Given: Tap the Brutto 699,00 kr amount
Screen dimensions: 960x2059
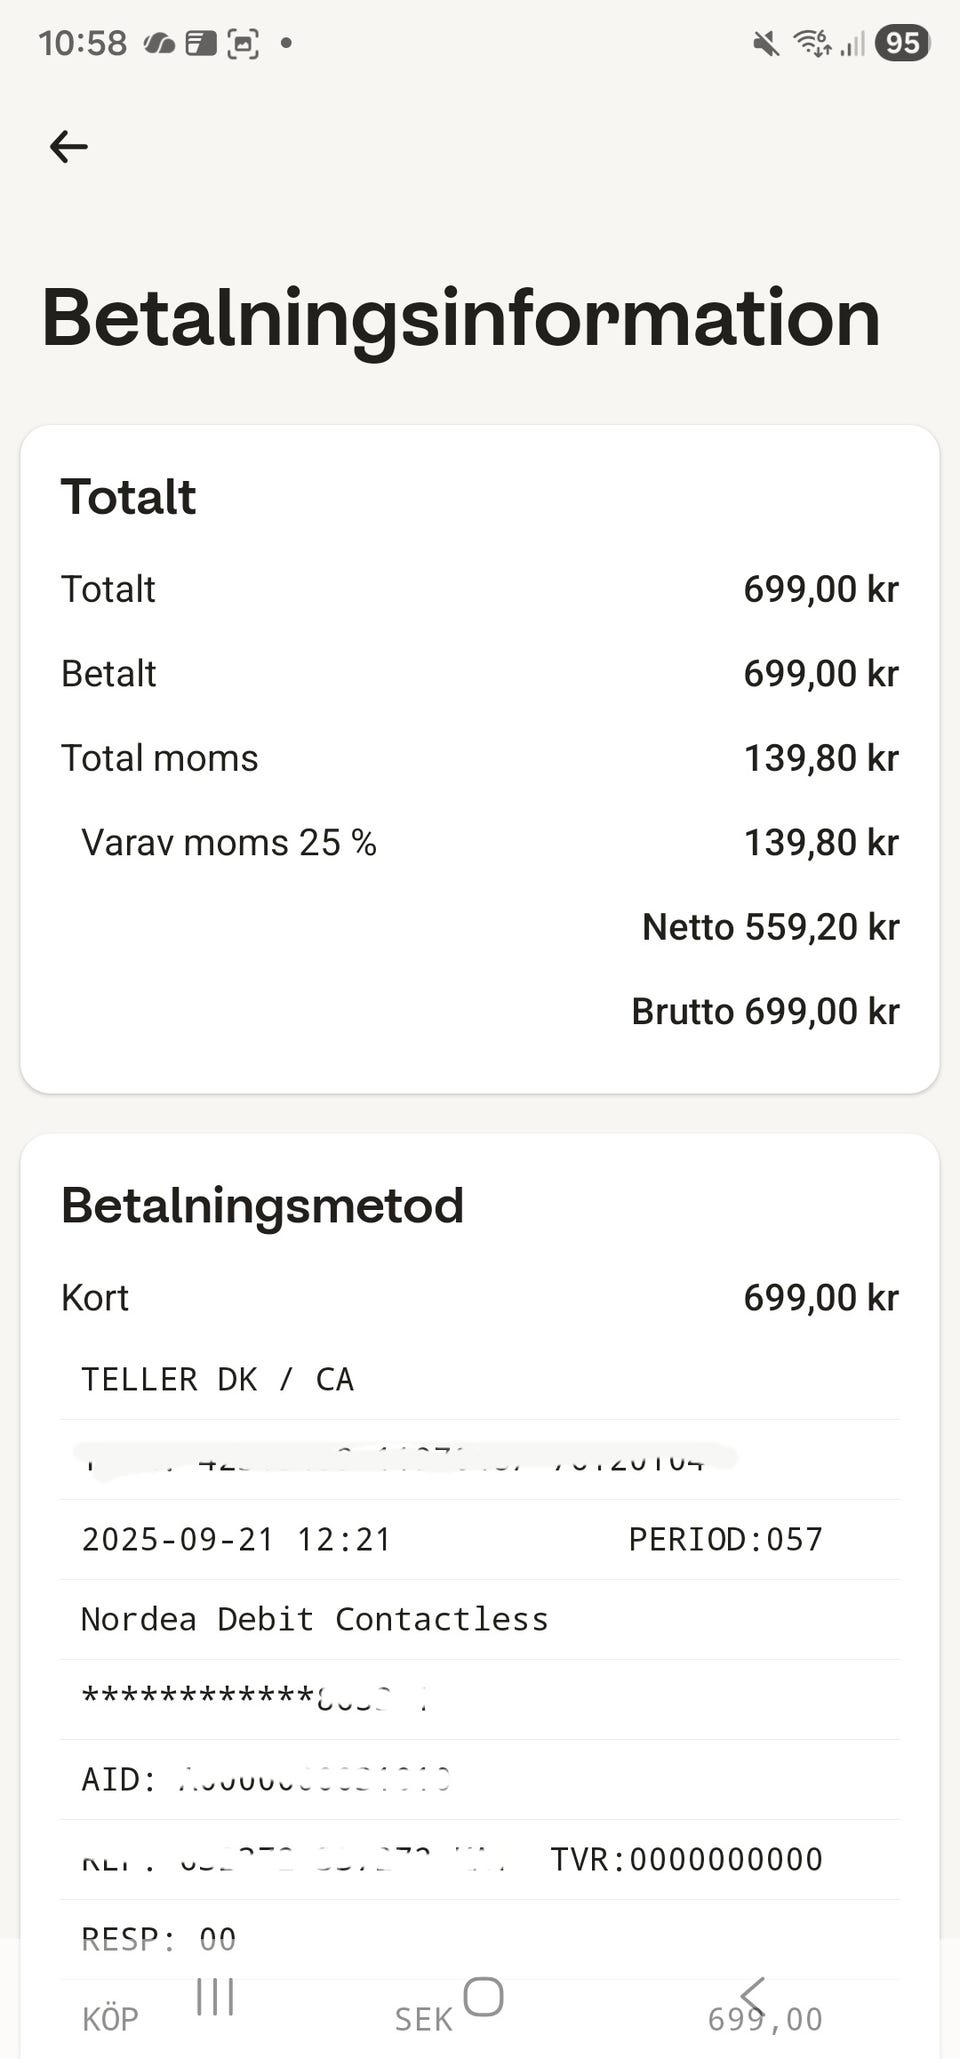Looking at the screenshot, I should point(765,1011).
